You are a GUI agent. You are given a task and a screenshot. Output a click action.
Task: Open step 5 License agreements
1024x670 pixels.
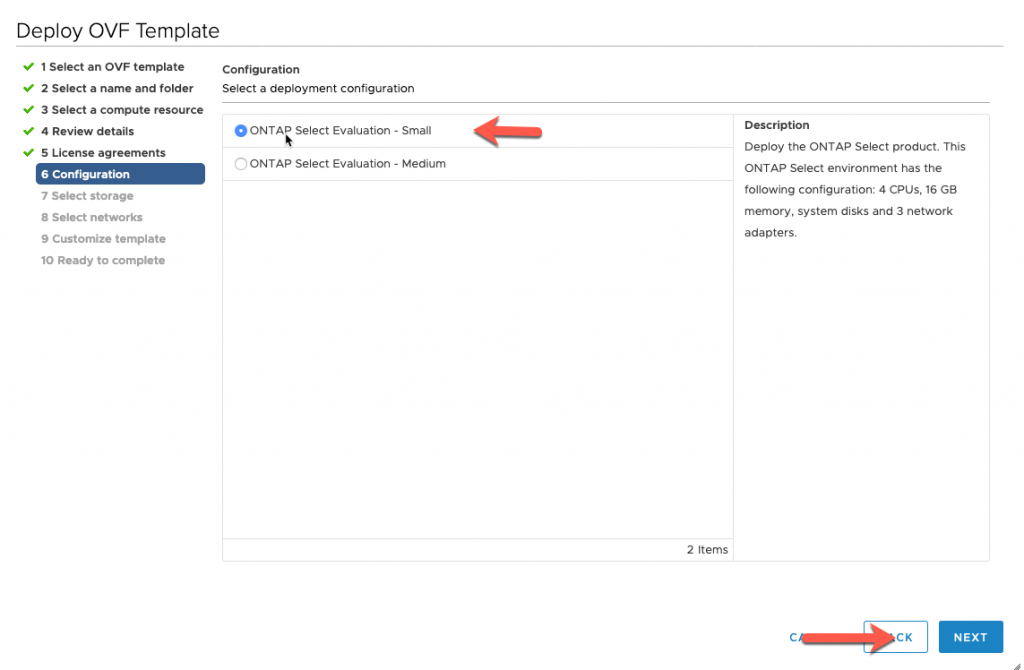coord(103,153)
